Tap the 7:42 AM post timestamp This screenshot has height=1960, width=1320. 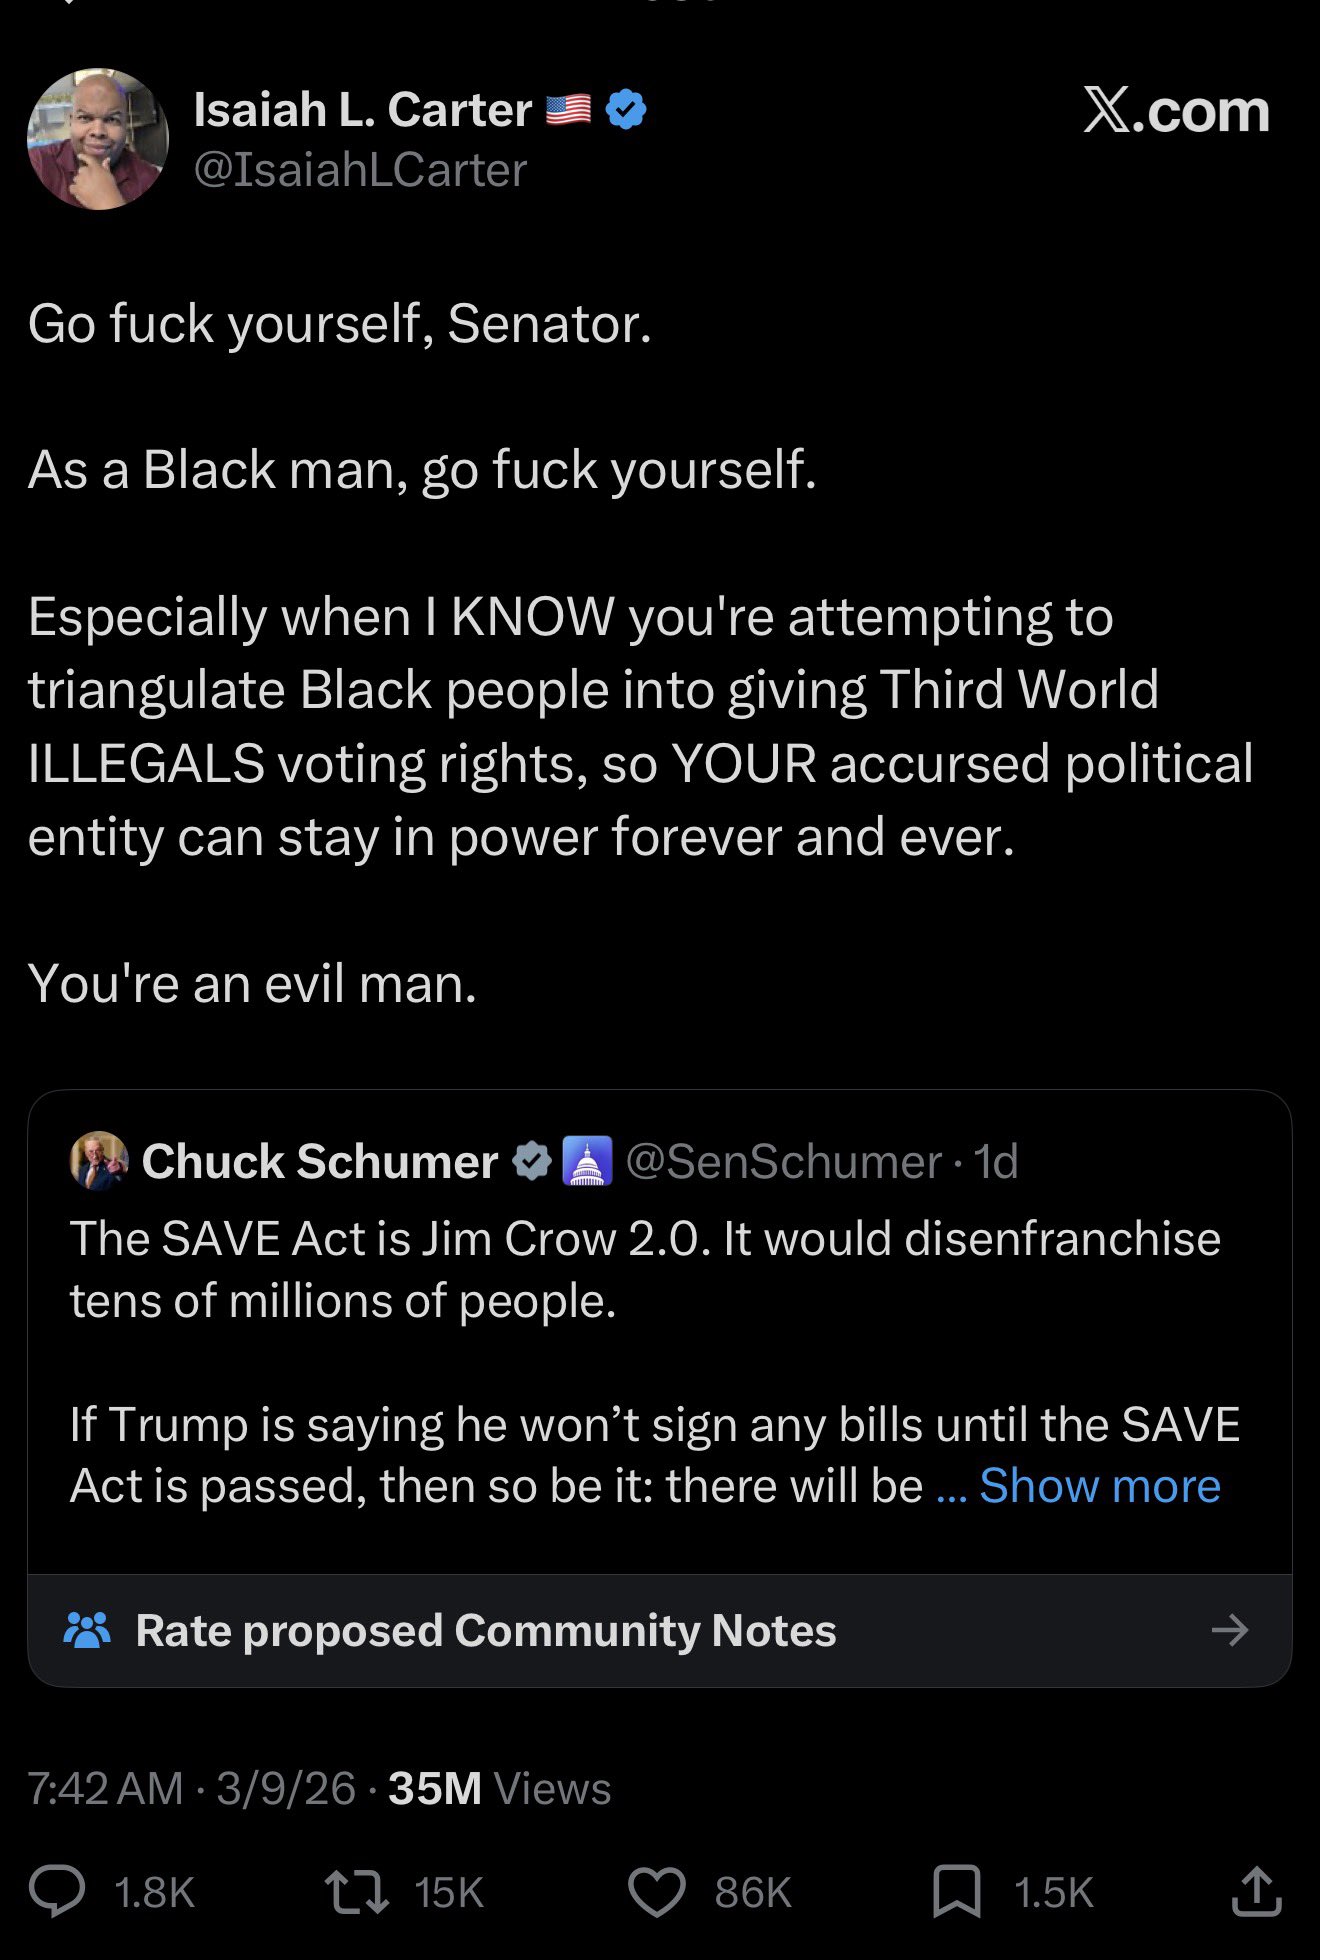pyautogui.click(x=105, y=1788)
